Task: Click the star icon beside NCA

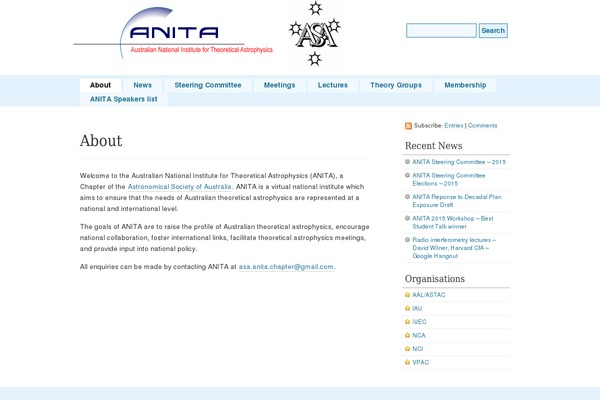Action: pos(408,335)
